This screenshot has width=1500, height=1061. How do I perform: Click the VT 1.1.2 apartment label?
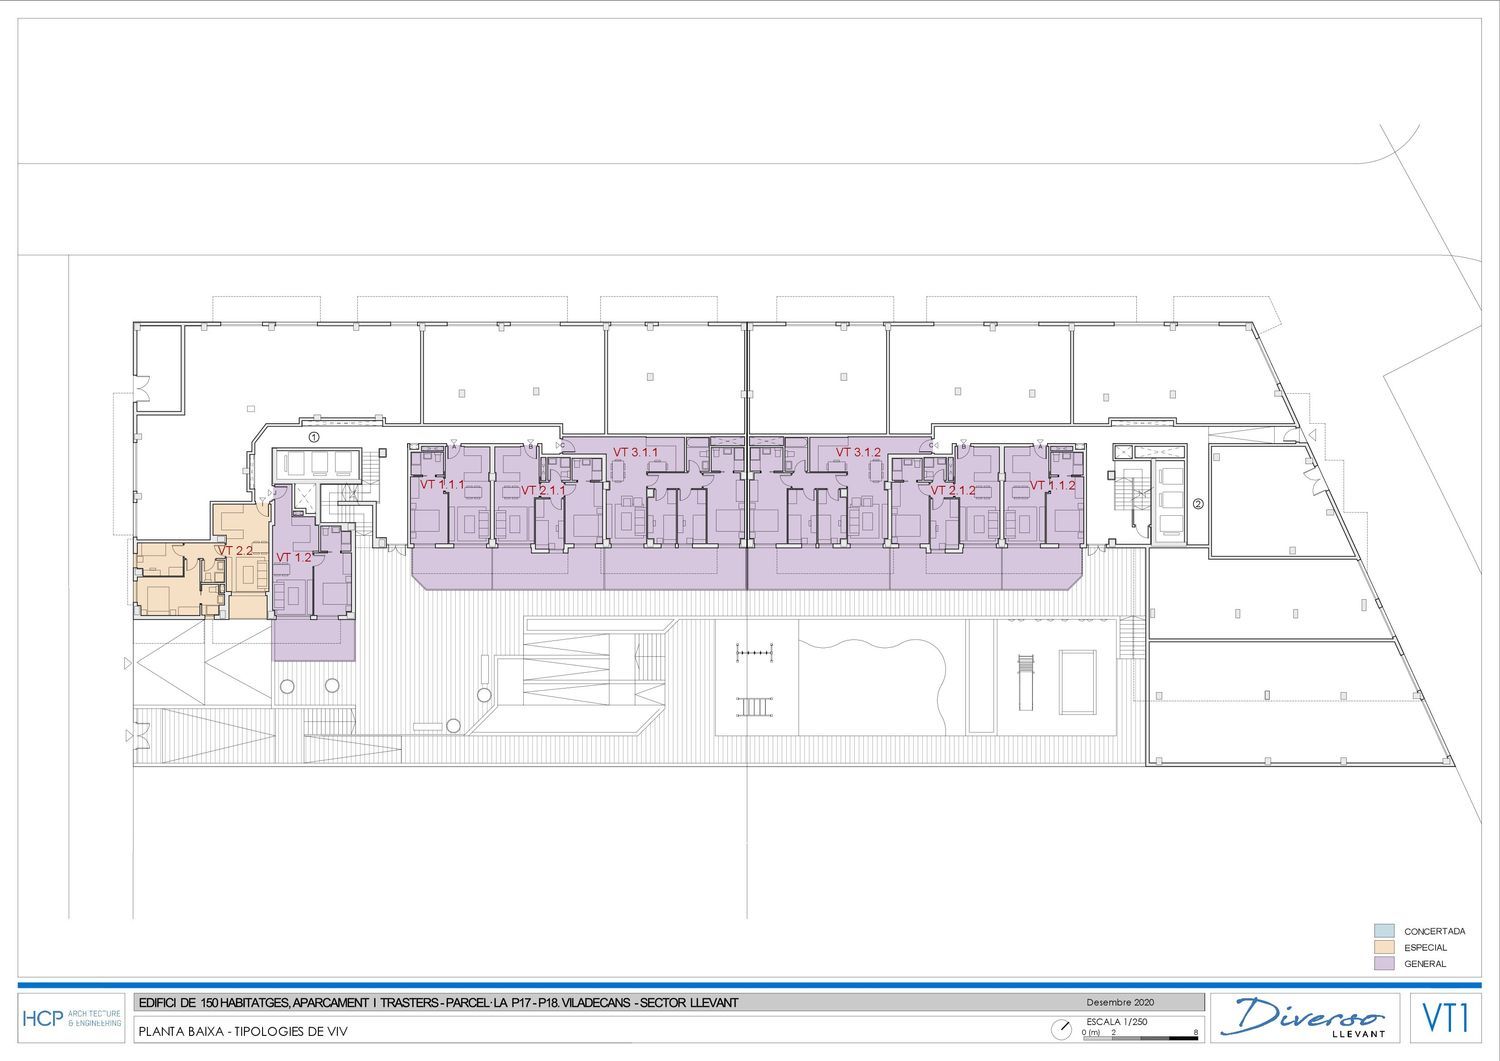coord(1052,485)
